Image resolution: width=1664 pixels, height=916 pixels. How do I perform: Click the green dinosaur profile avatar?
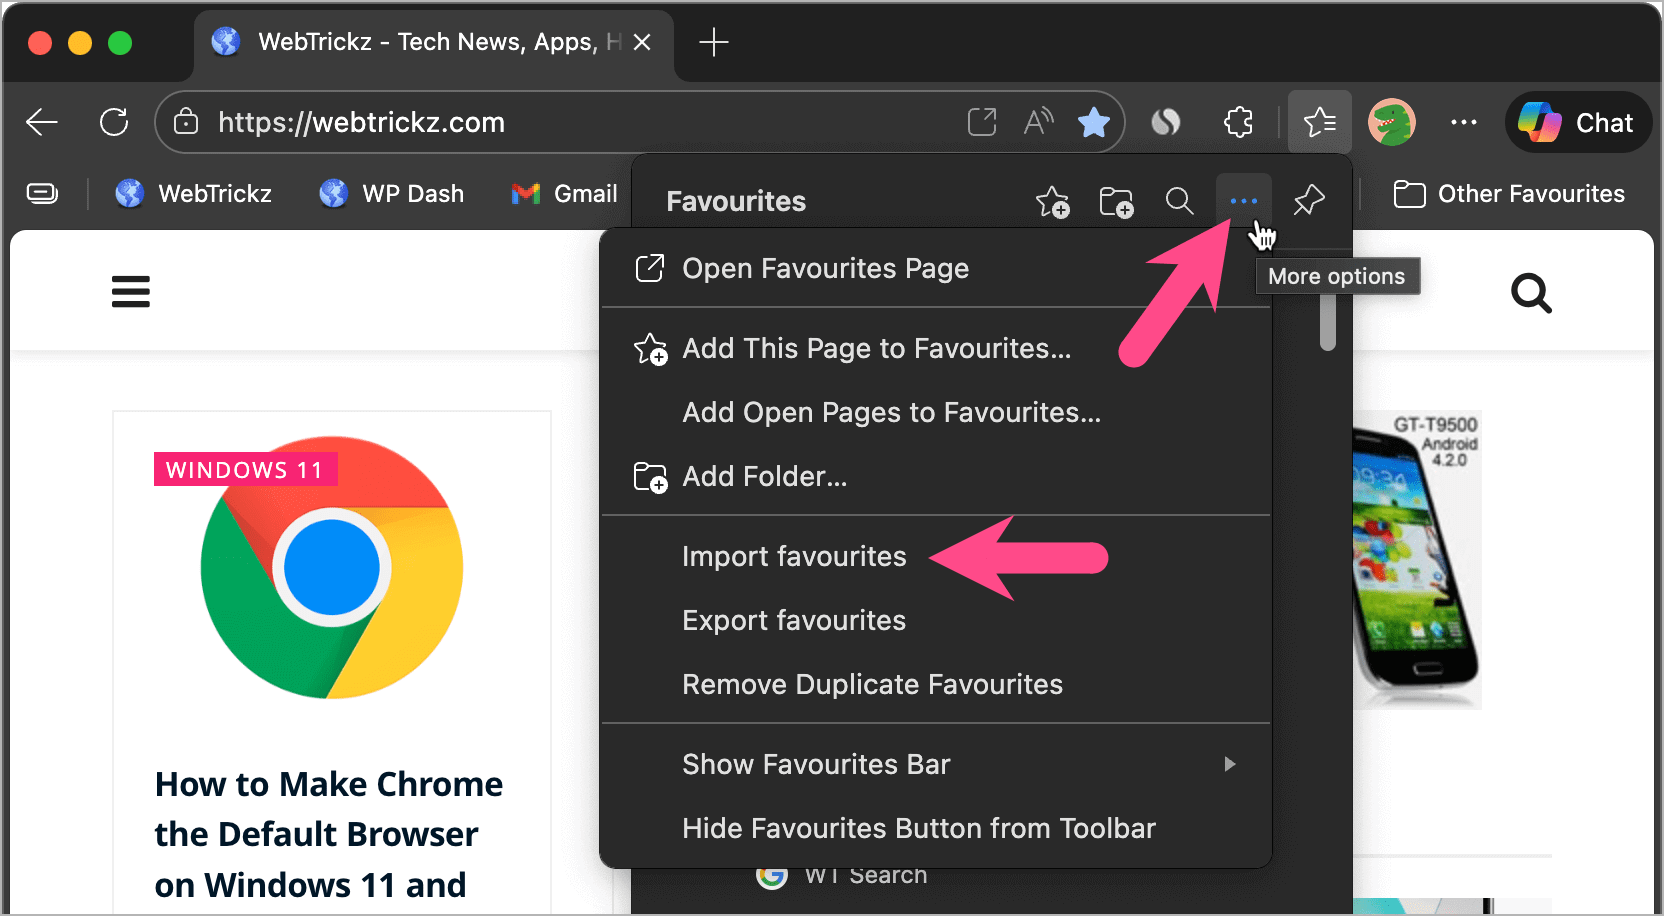tap(1391, 122)
